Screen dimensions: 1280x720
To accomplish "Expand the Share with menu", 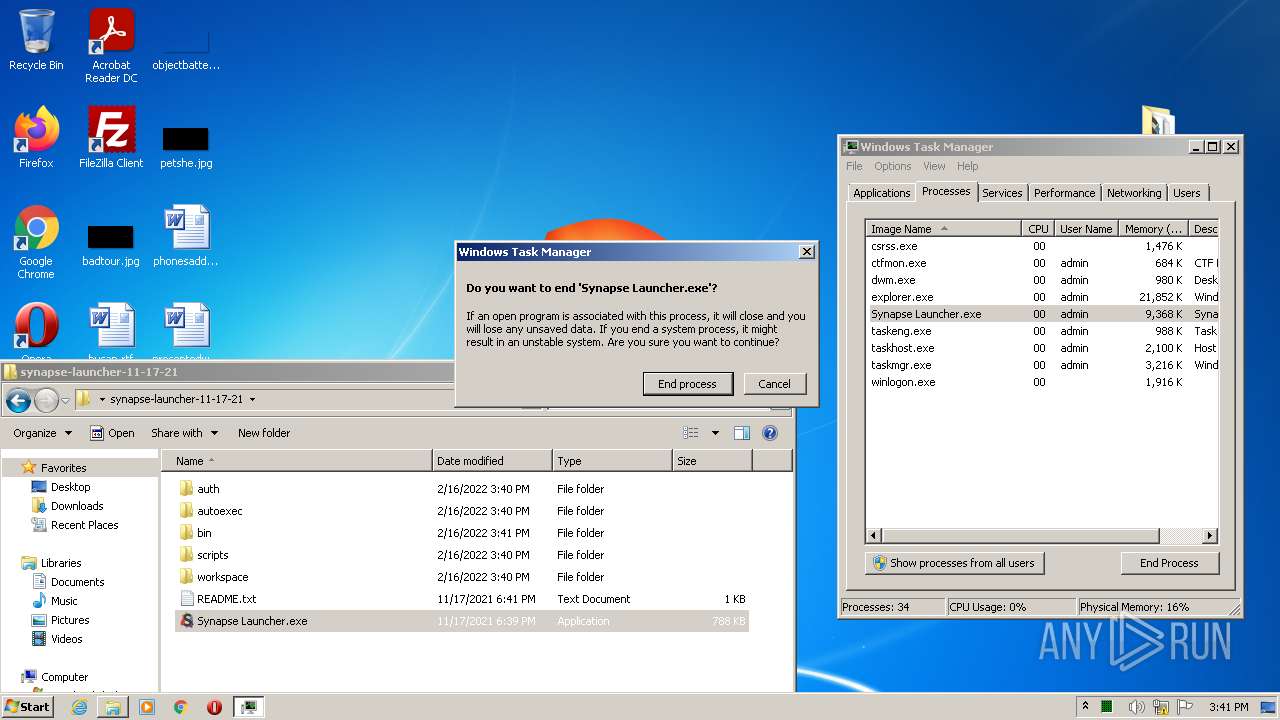I will click(184, 433).
